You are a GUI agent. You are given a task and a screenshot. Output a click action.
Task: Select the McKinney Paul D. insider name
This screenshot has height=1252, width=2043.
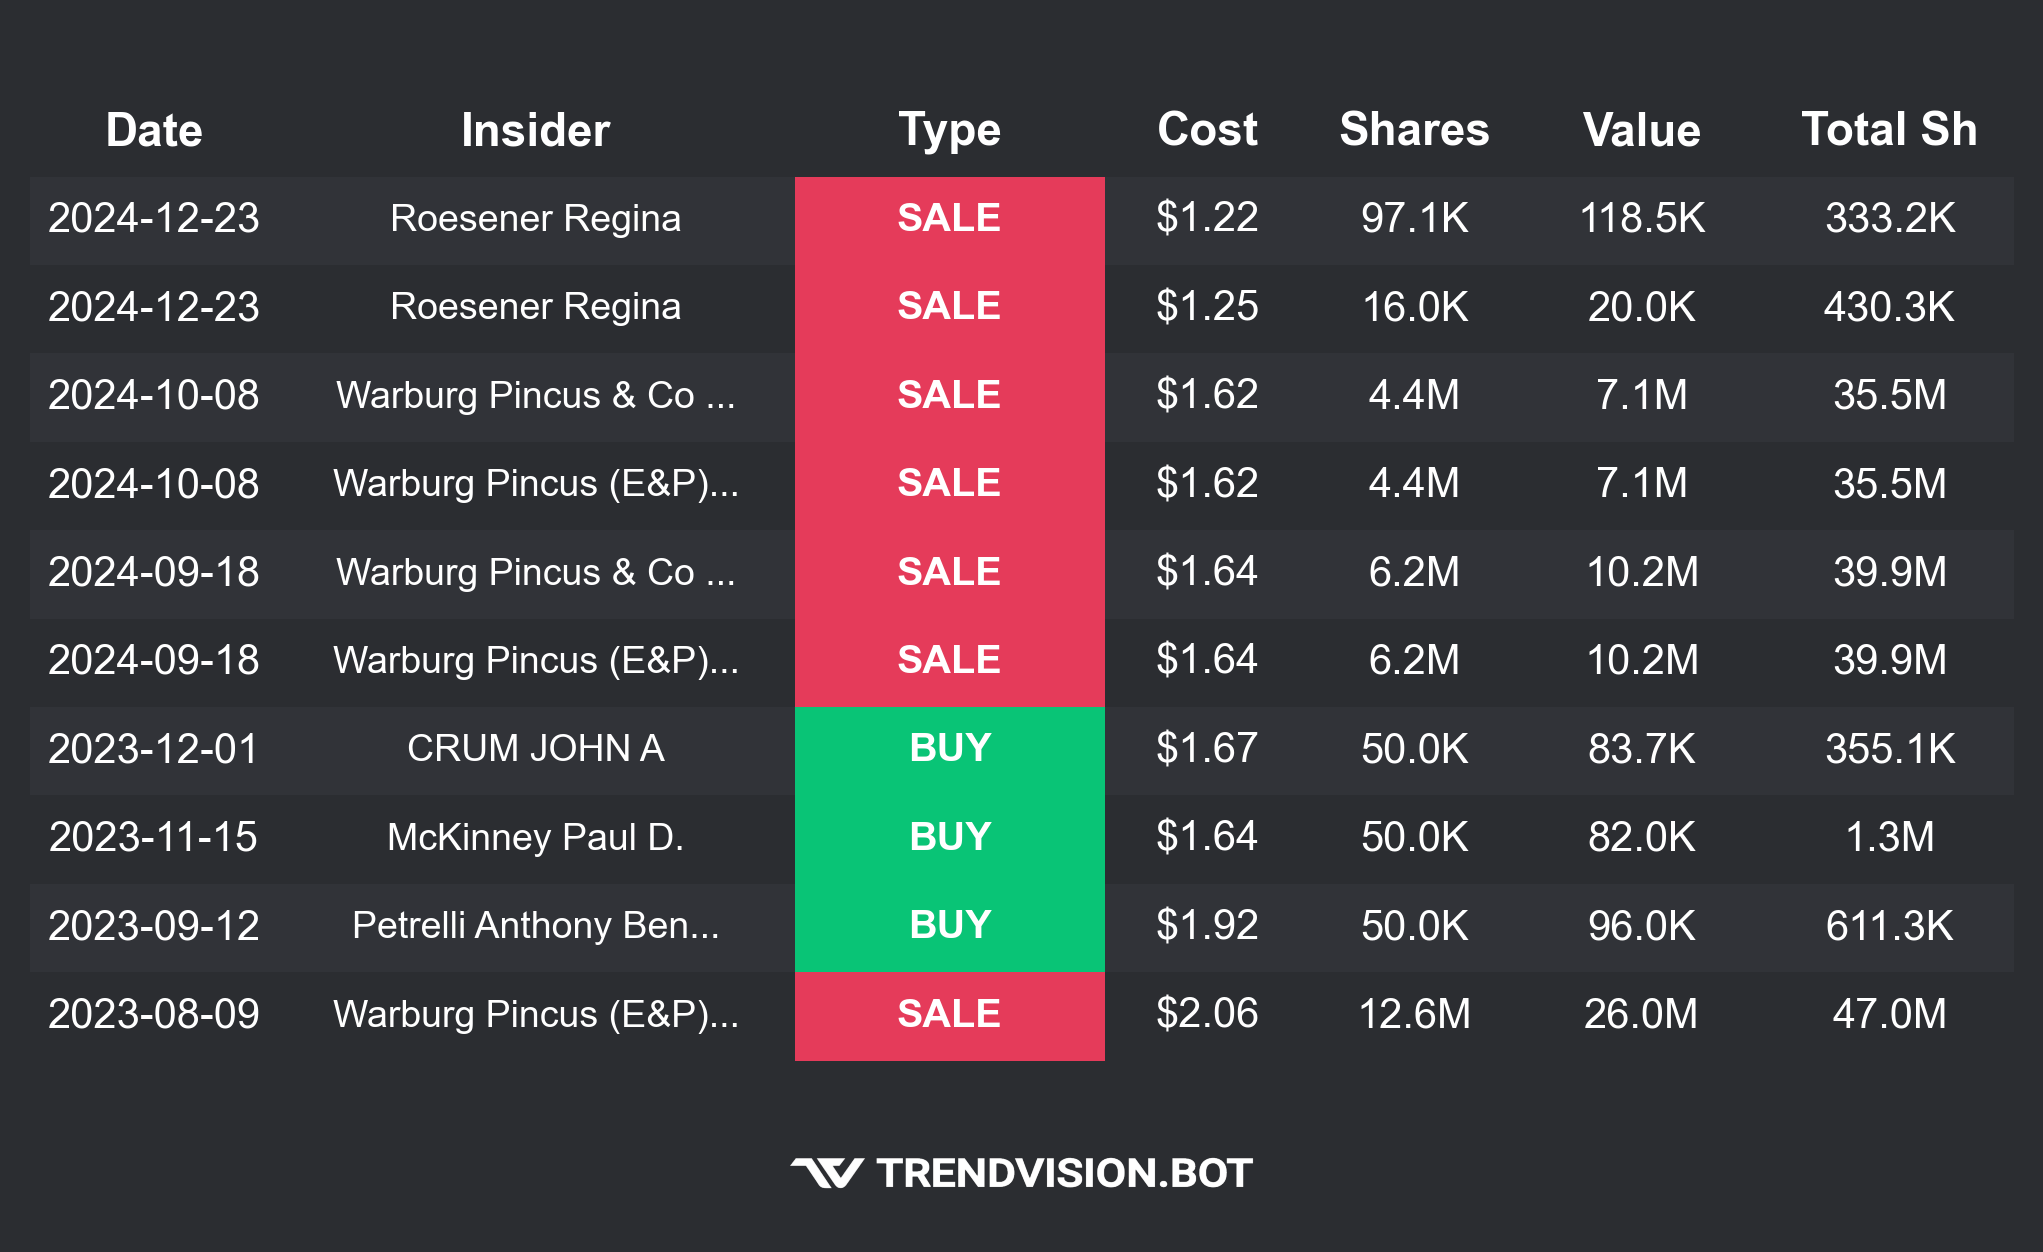pos(535,837)
